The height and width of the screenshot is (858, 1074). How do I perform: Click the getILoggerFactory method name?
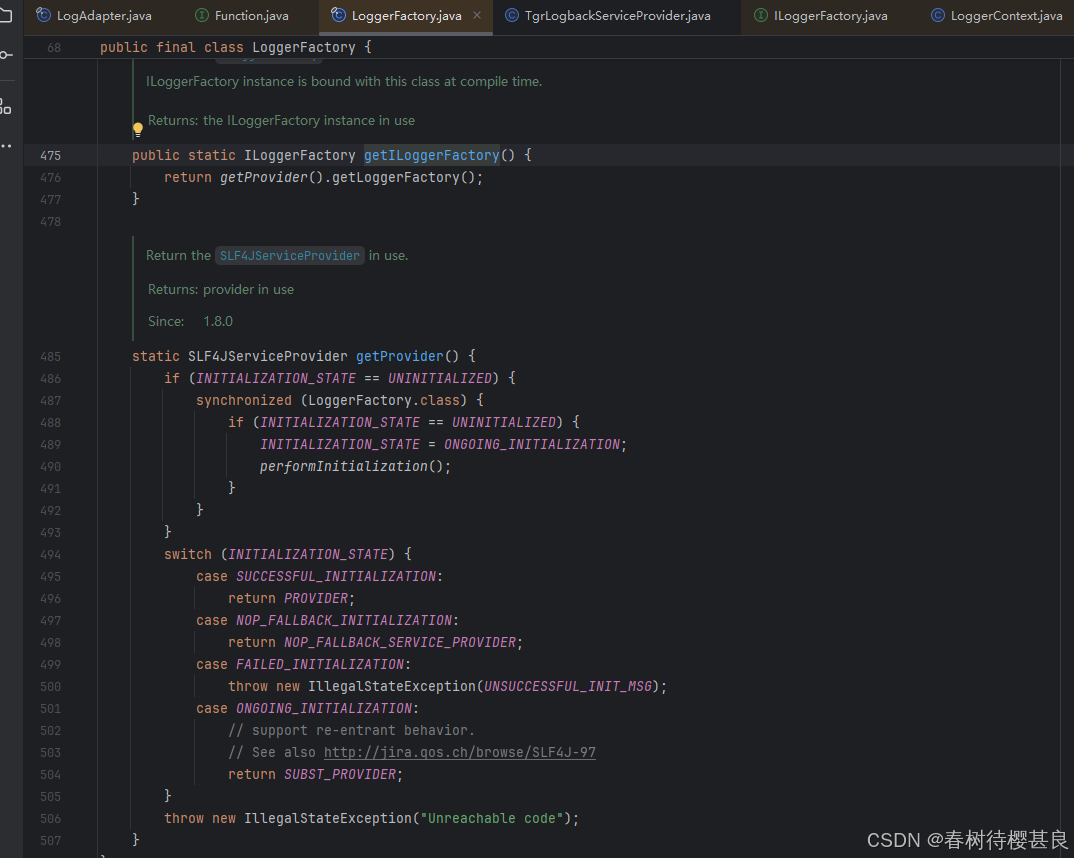point(432,155)
